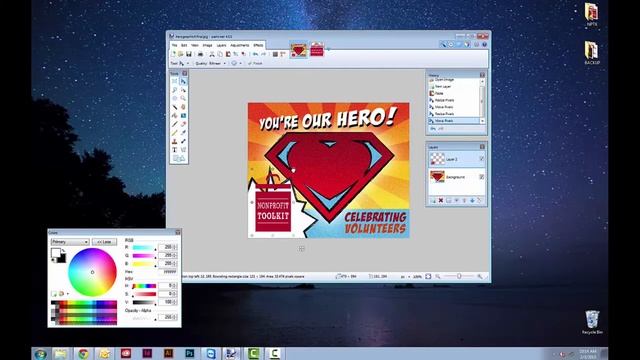Open the palette options dropdown arrow
The width and height of the screenshot is (640, 360).
tap(67, 293)
